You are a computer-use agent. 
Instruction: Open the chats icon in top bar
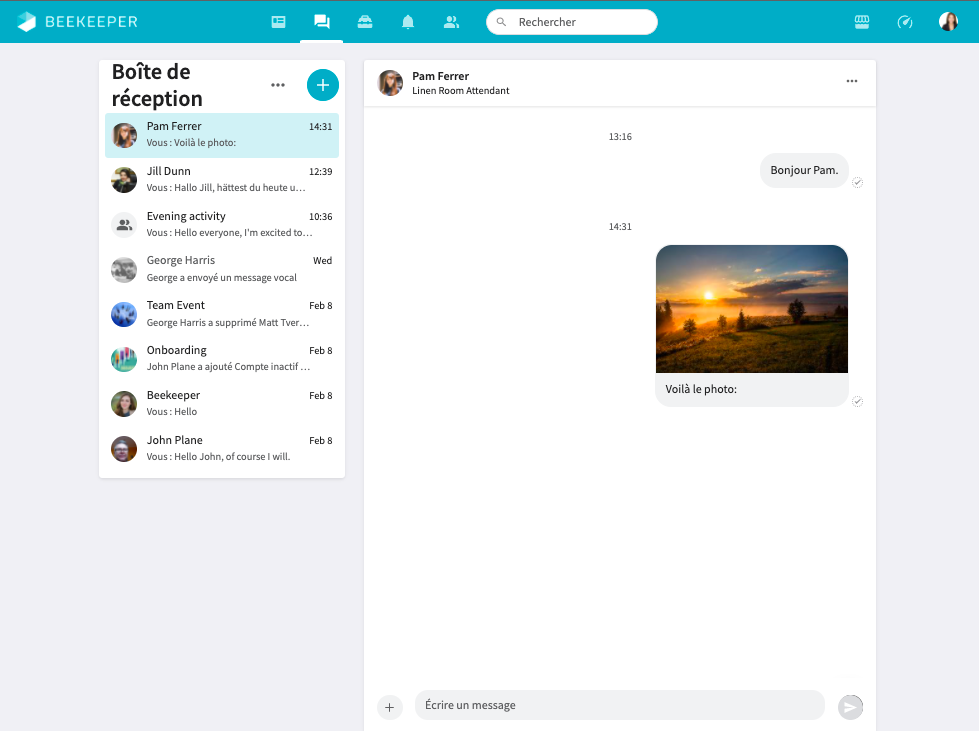click(321, 22)
